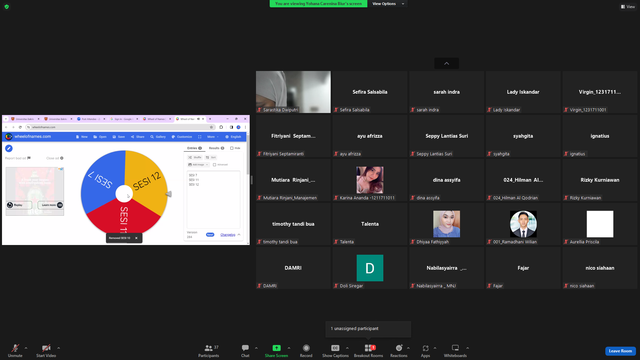Click the Report bad ad flag
This screenshot has width=640, height=360.
click(x=29, y=158)
